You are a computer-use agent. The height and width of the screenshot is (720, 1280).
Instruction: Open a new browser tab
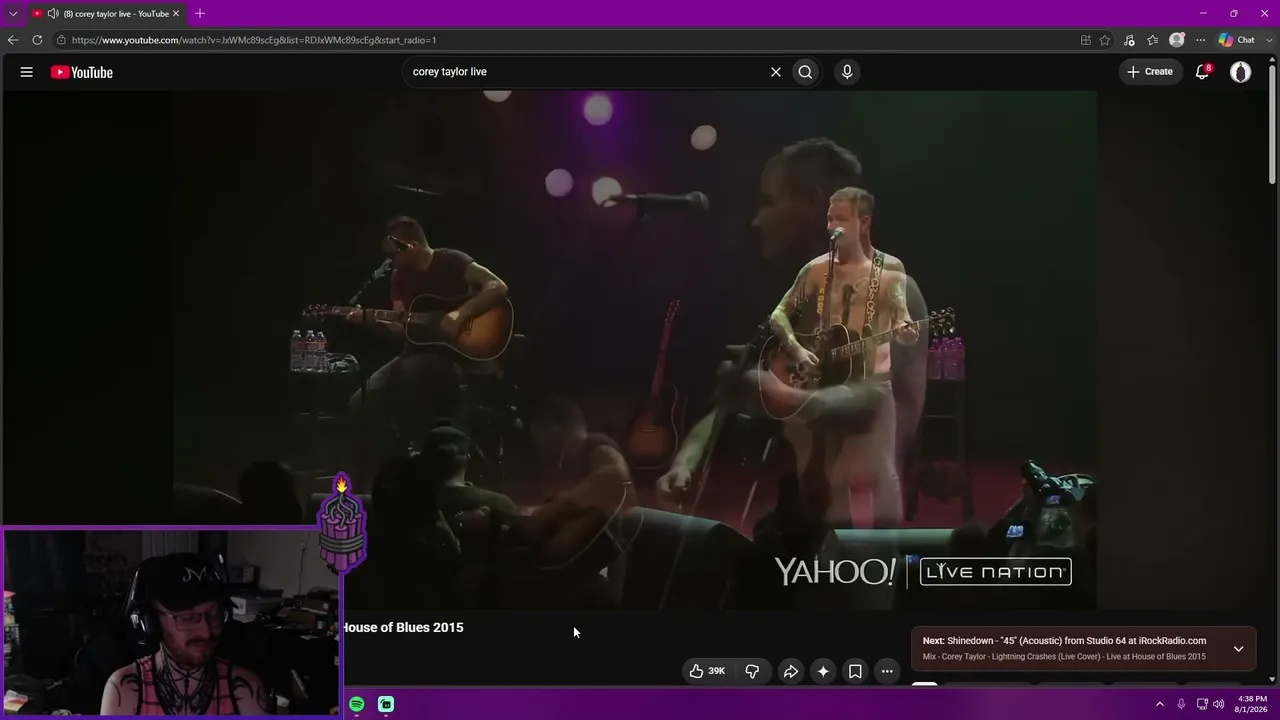(200, 14)
